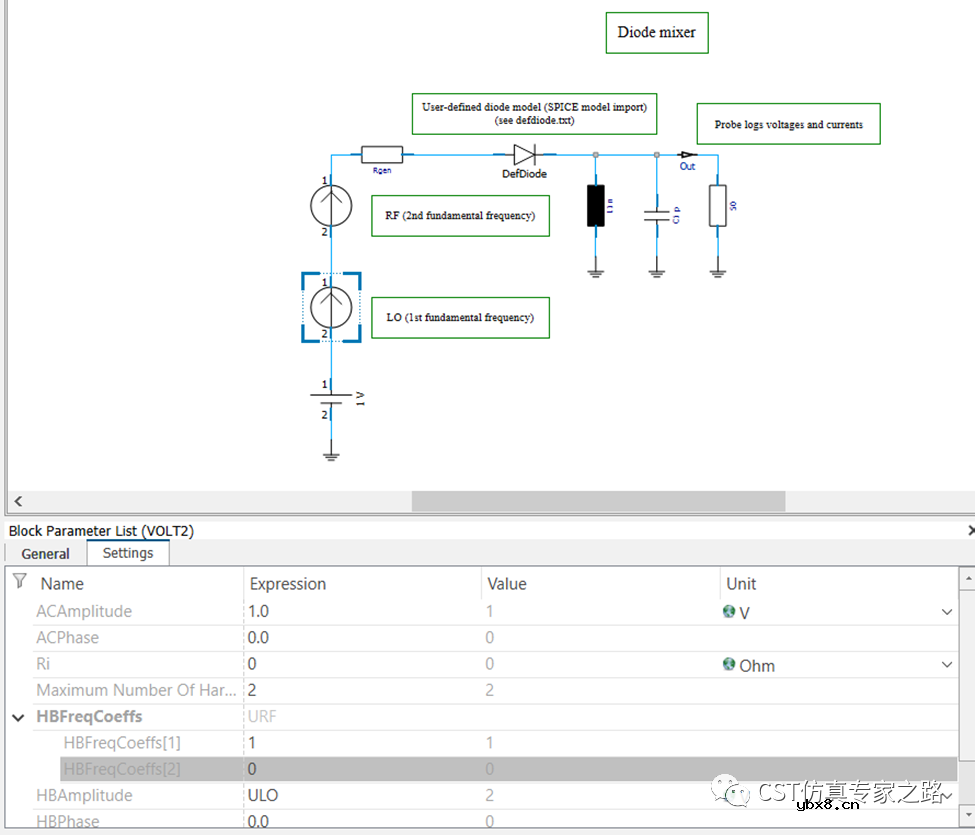This screenshot has width=975, height=835.
Task: Switch to the General tab
Action: click(x=46, y=553)
